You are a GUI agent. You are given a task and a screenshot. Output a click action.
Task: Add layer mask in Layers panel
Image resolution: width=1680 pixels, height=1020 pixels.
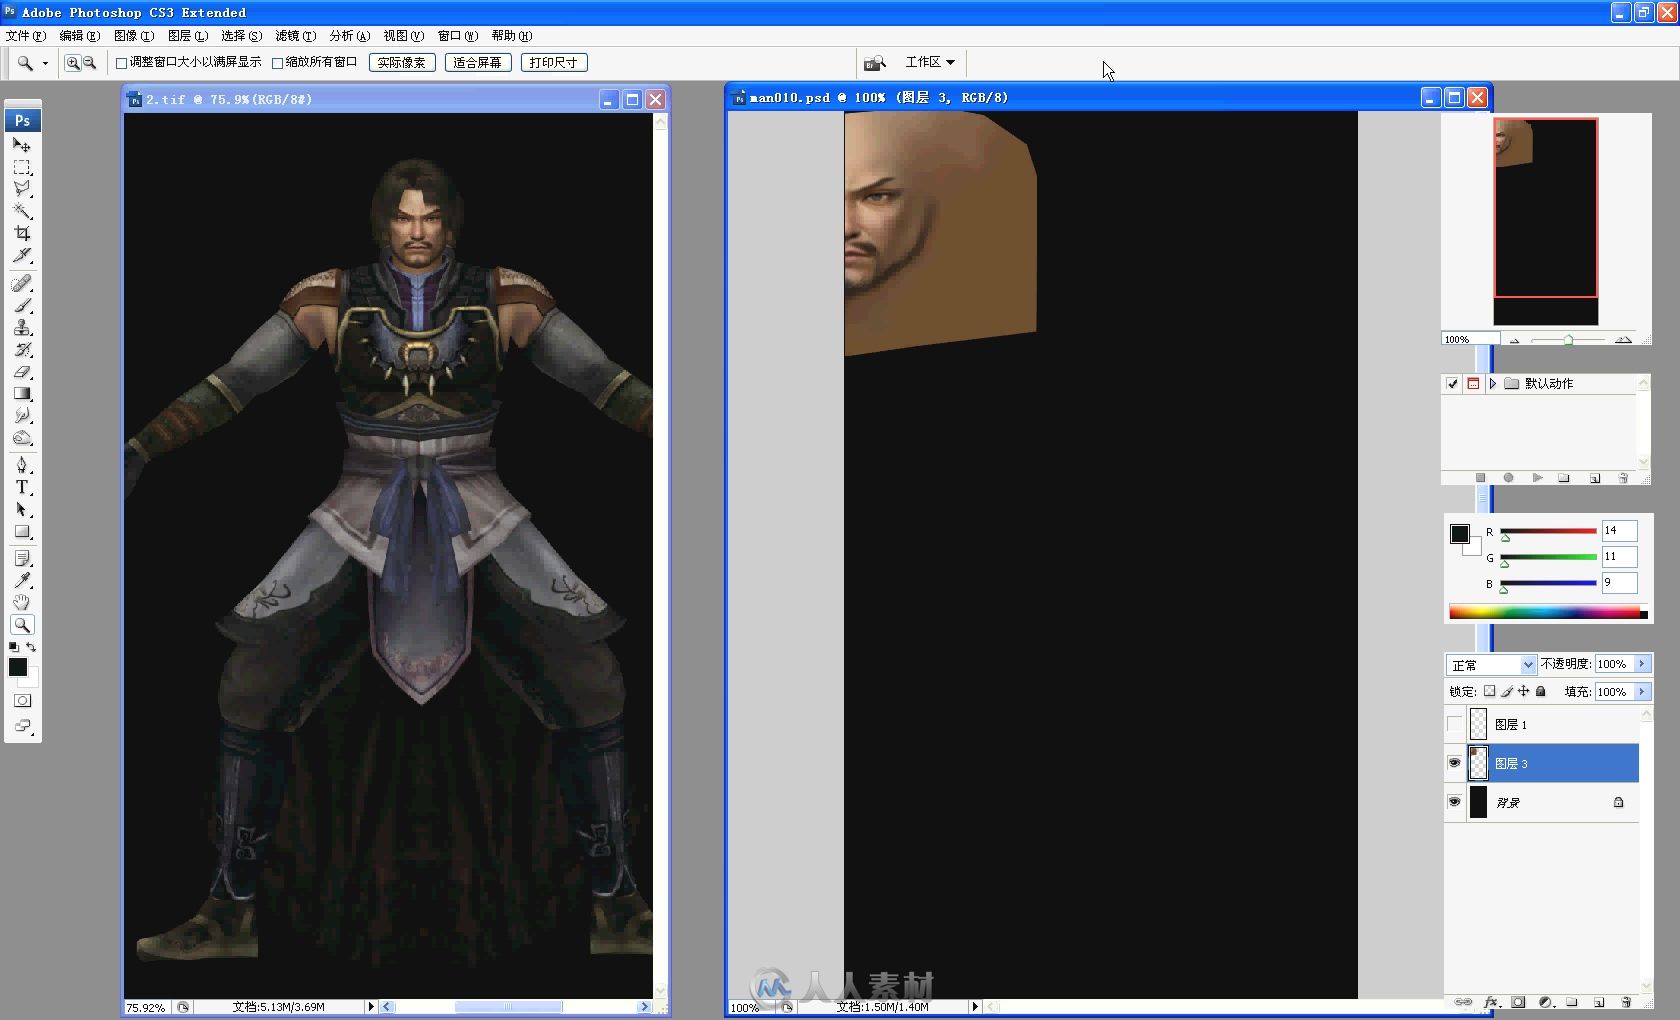coord(1518,1002)
